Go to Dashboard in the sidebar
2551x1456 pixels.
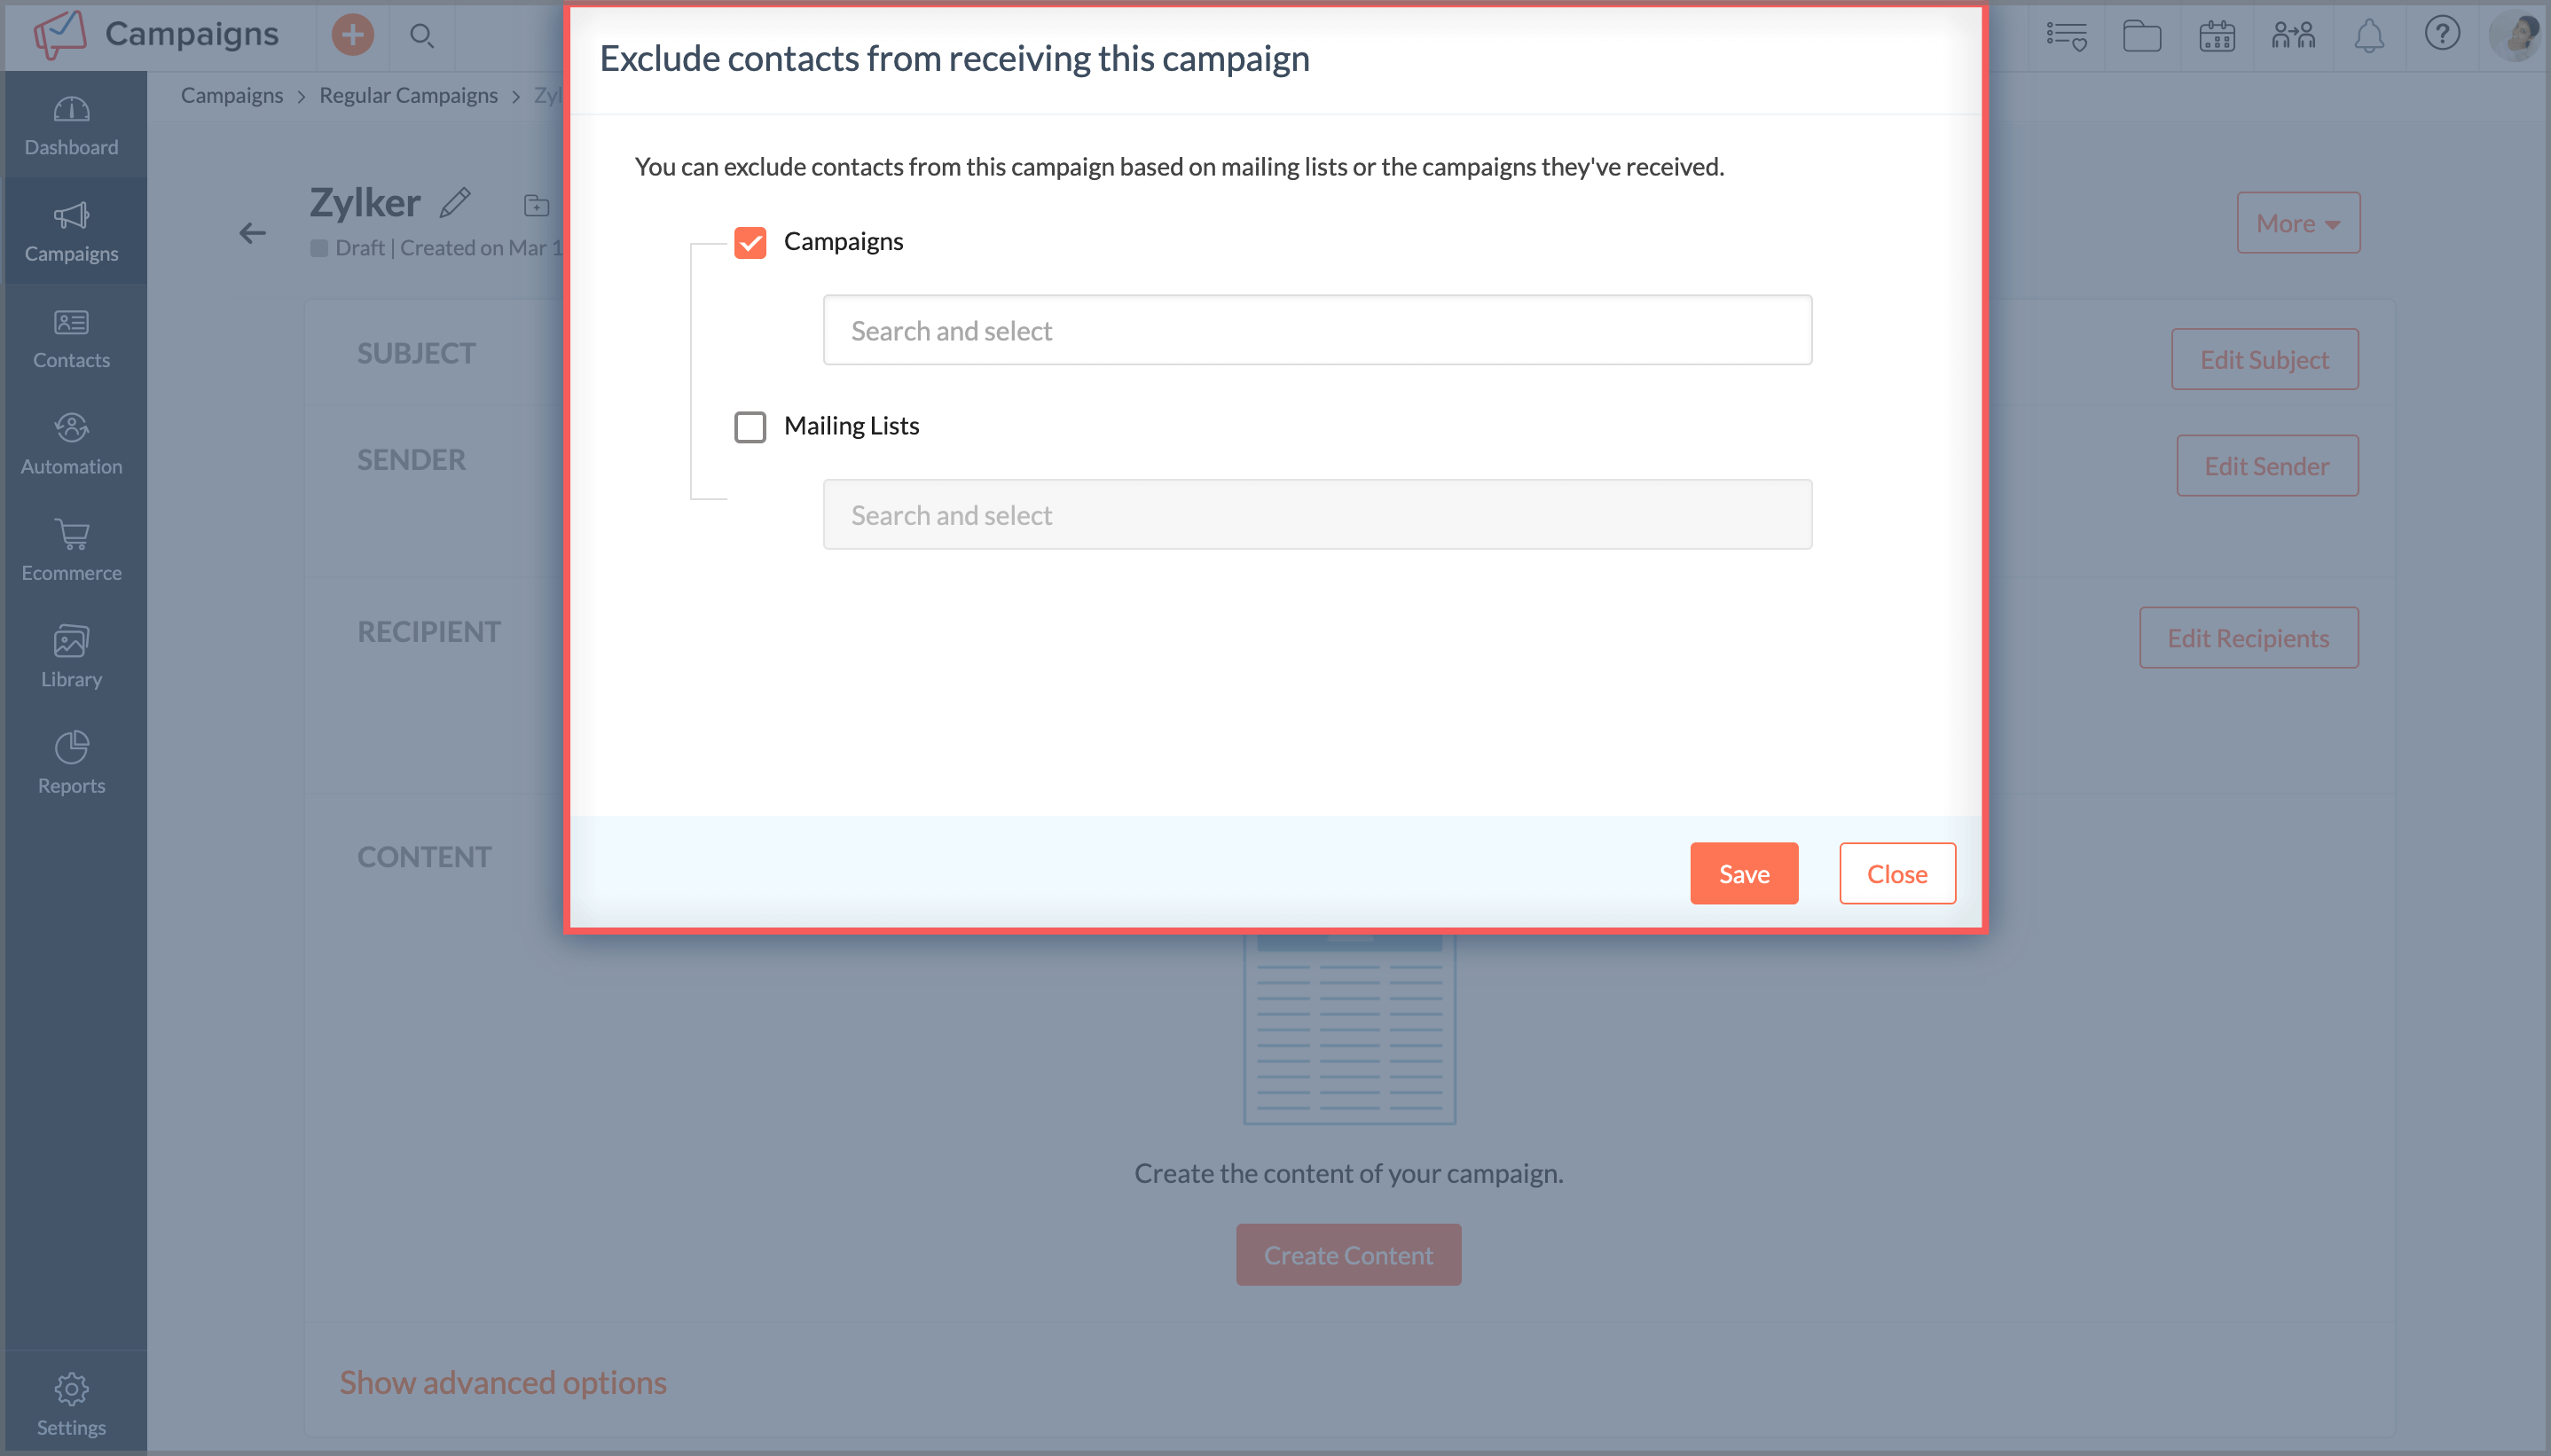click(71, 124)
